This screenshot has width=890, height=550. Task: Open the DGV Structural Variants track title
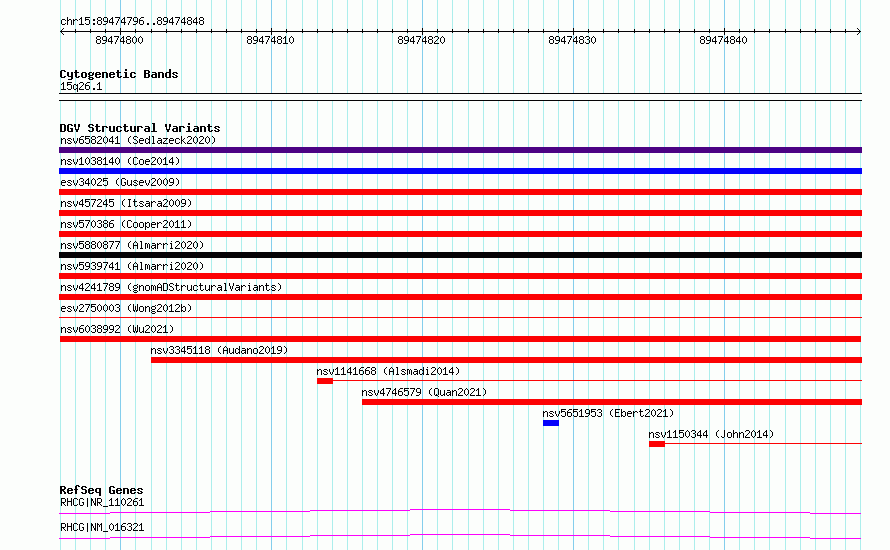[x=140, y=128]
